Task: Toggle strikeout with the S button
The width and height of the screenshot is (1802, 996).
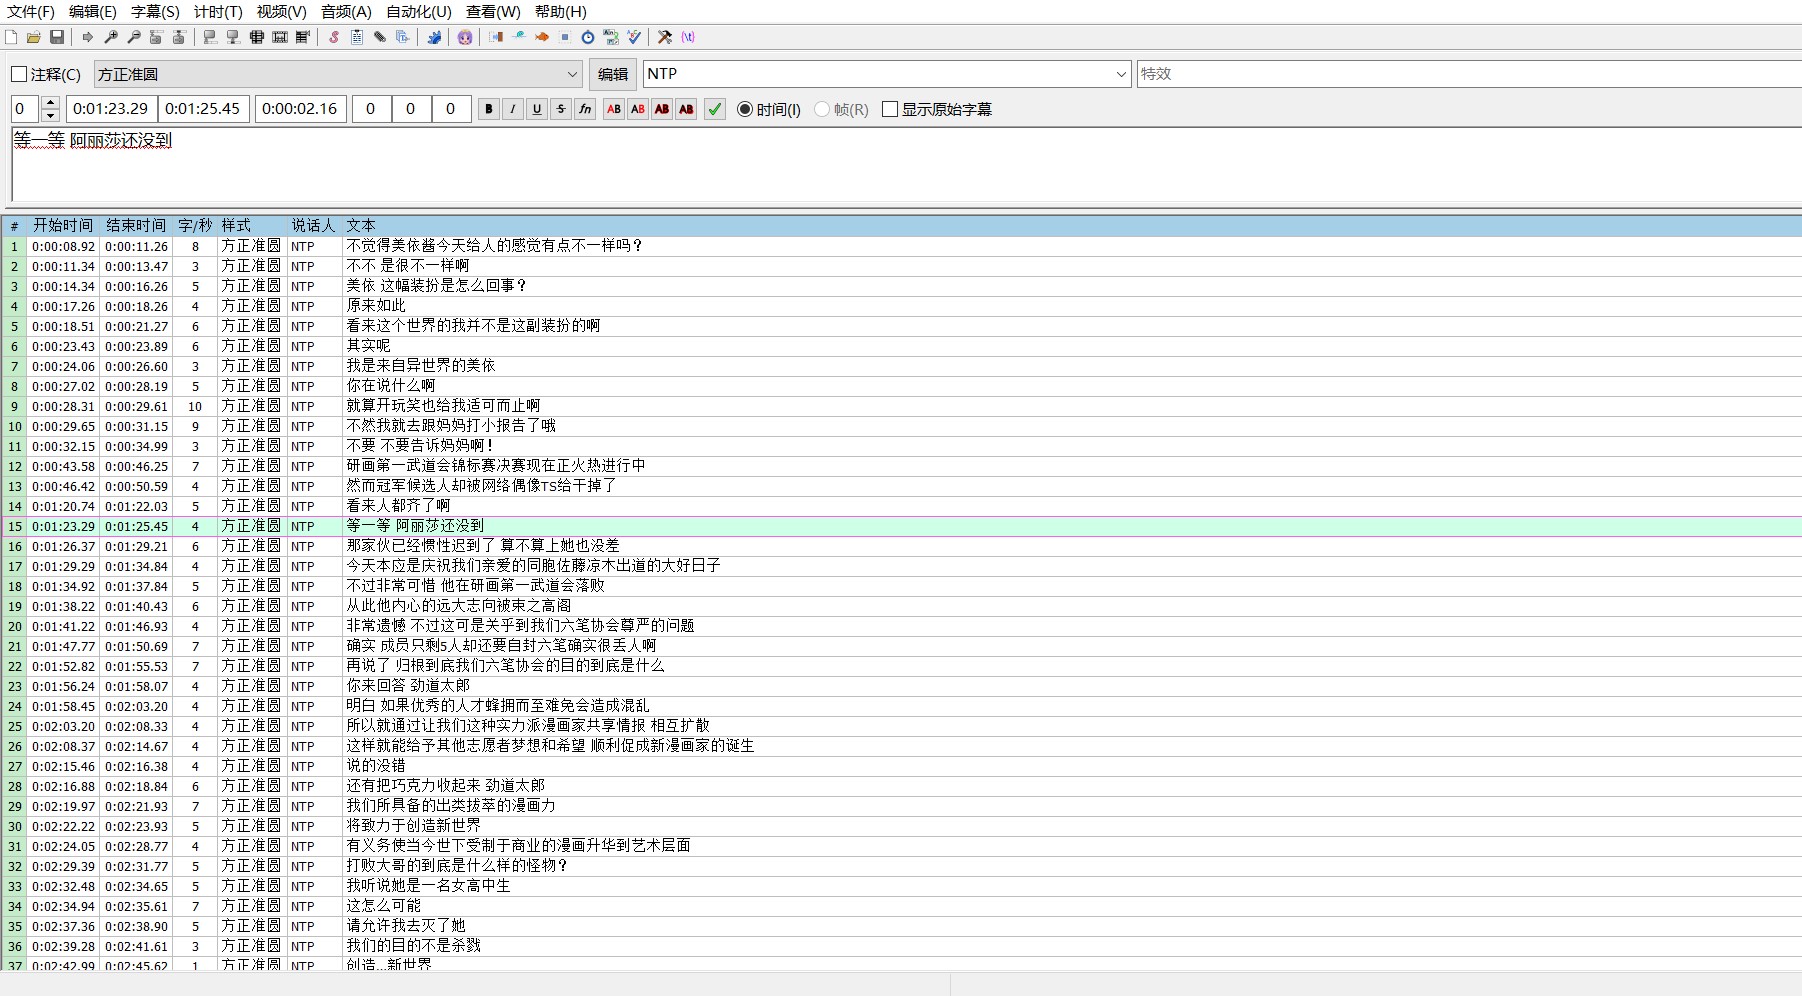Action: pos(561,109)
